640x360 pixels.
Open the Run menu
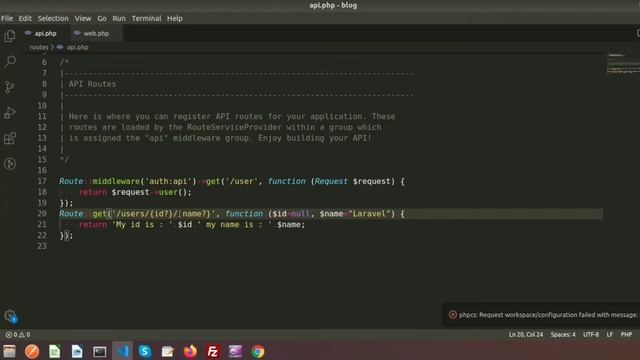click(119, 18)
